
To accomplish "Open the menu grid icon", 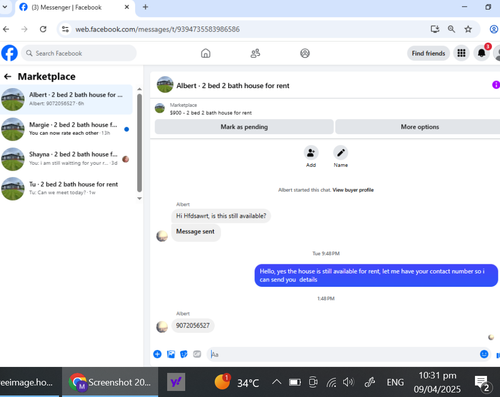I will (461, 53).
